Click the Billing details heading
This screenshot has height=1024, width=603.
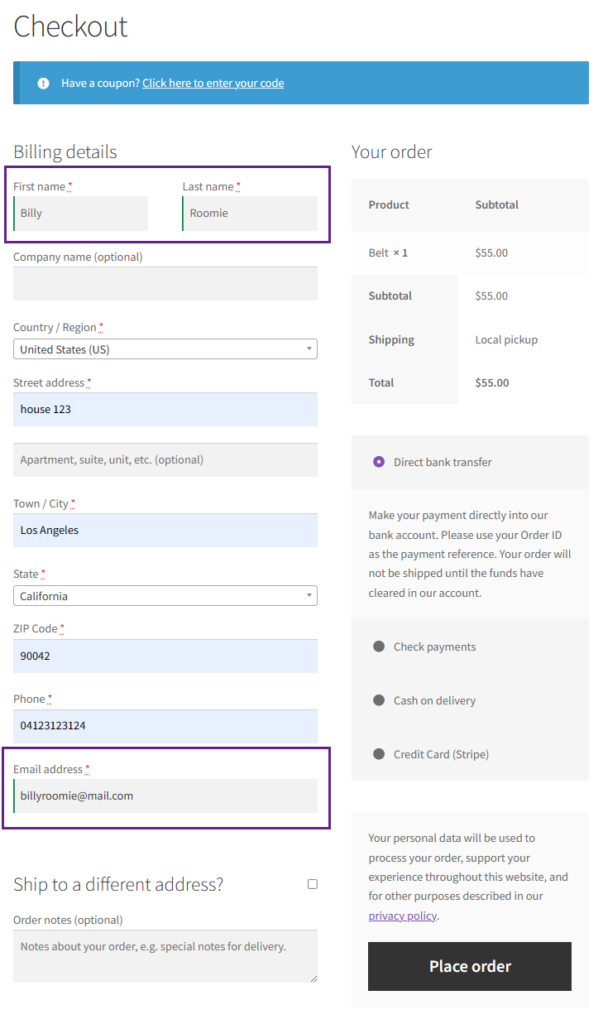point(65,152)
